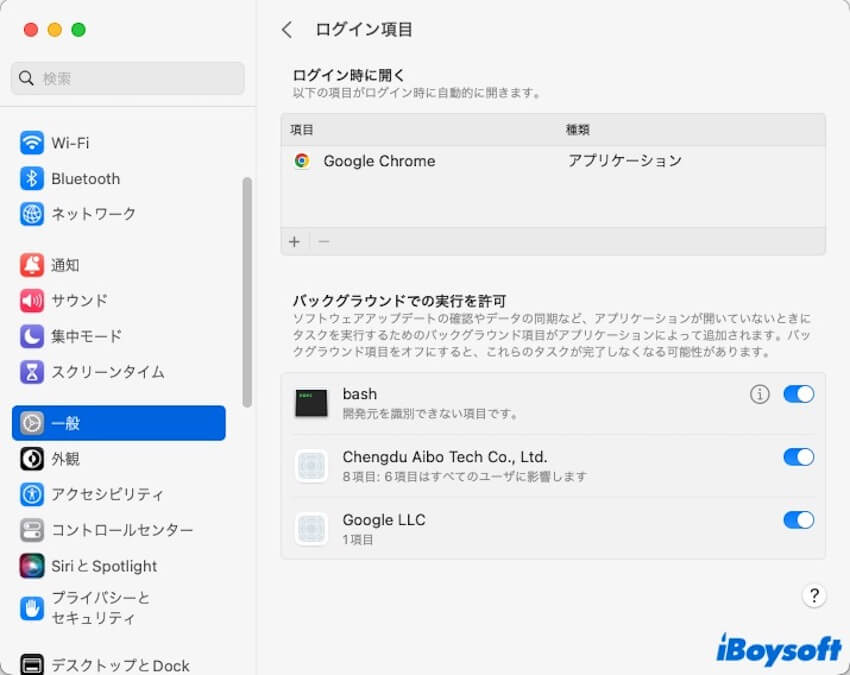The image size is (850, 675).
Task: Click the Chengdu Aibo Tech app icon
Action: [x=311, y=466]
